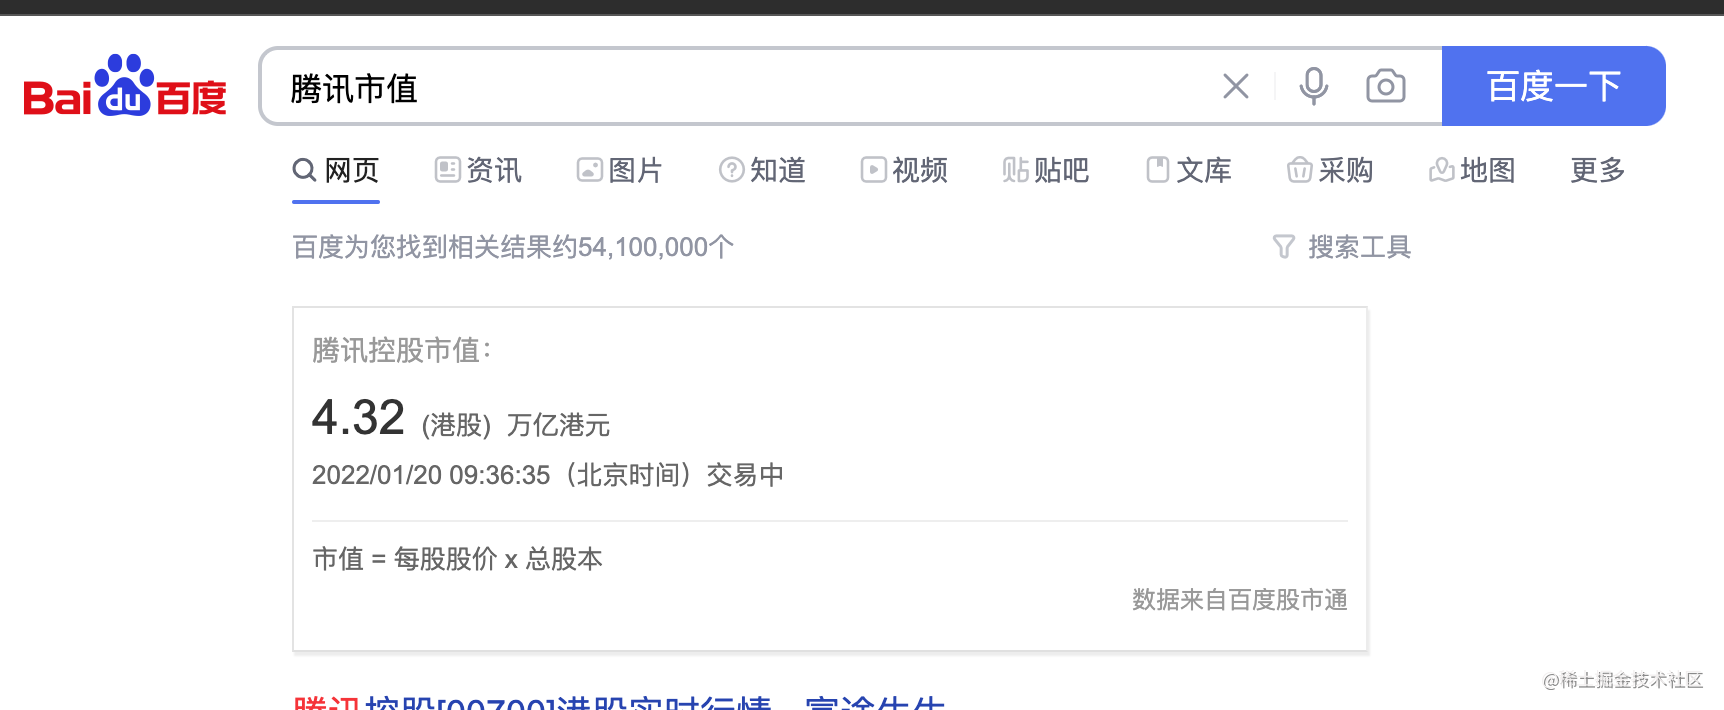The image size is (1724, 710).
Task: Open the 文库 tab
Action: (1188, 171)
